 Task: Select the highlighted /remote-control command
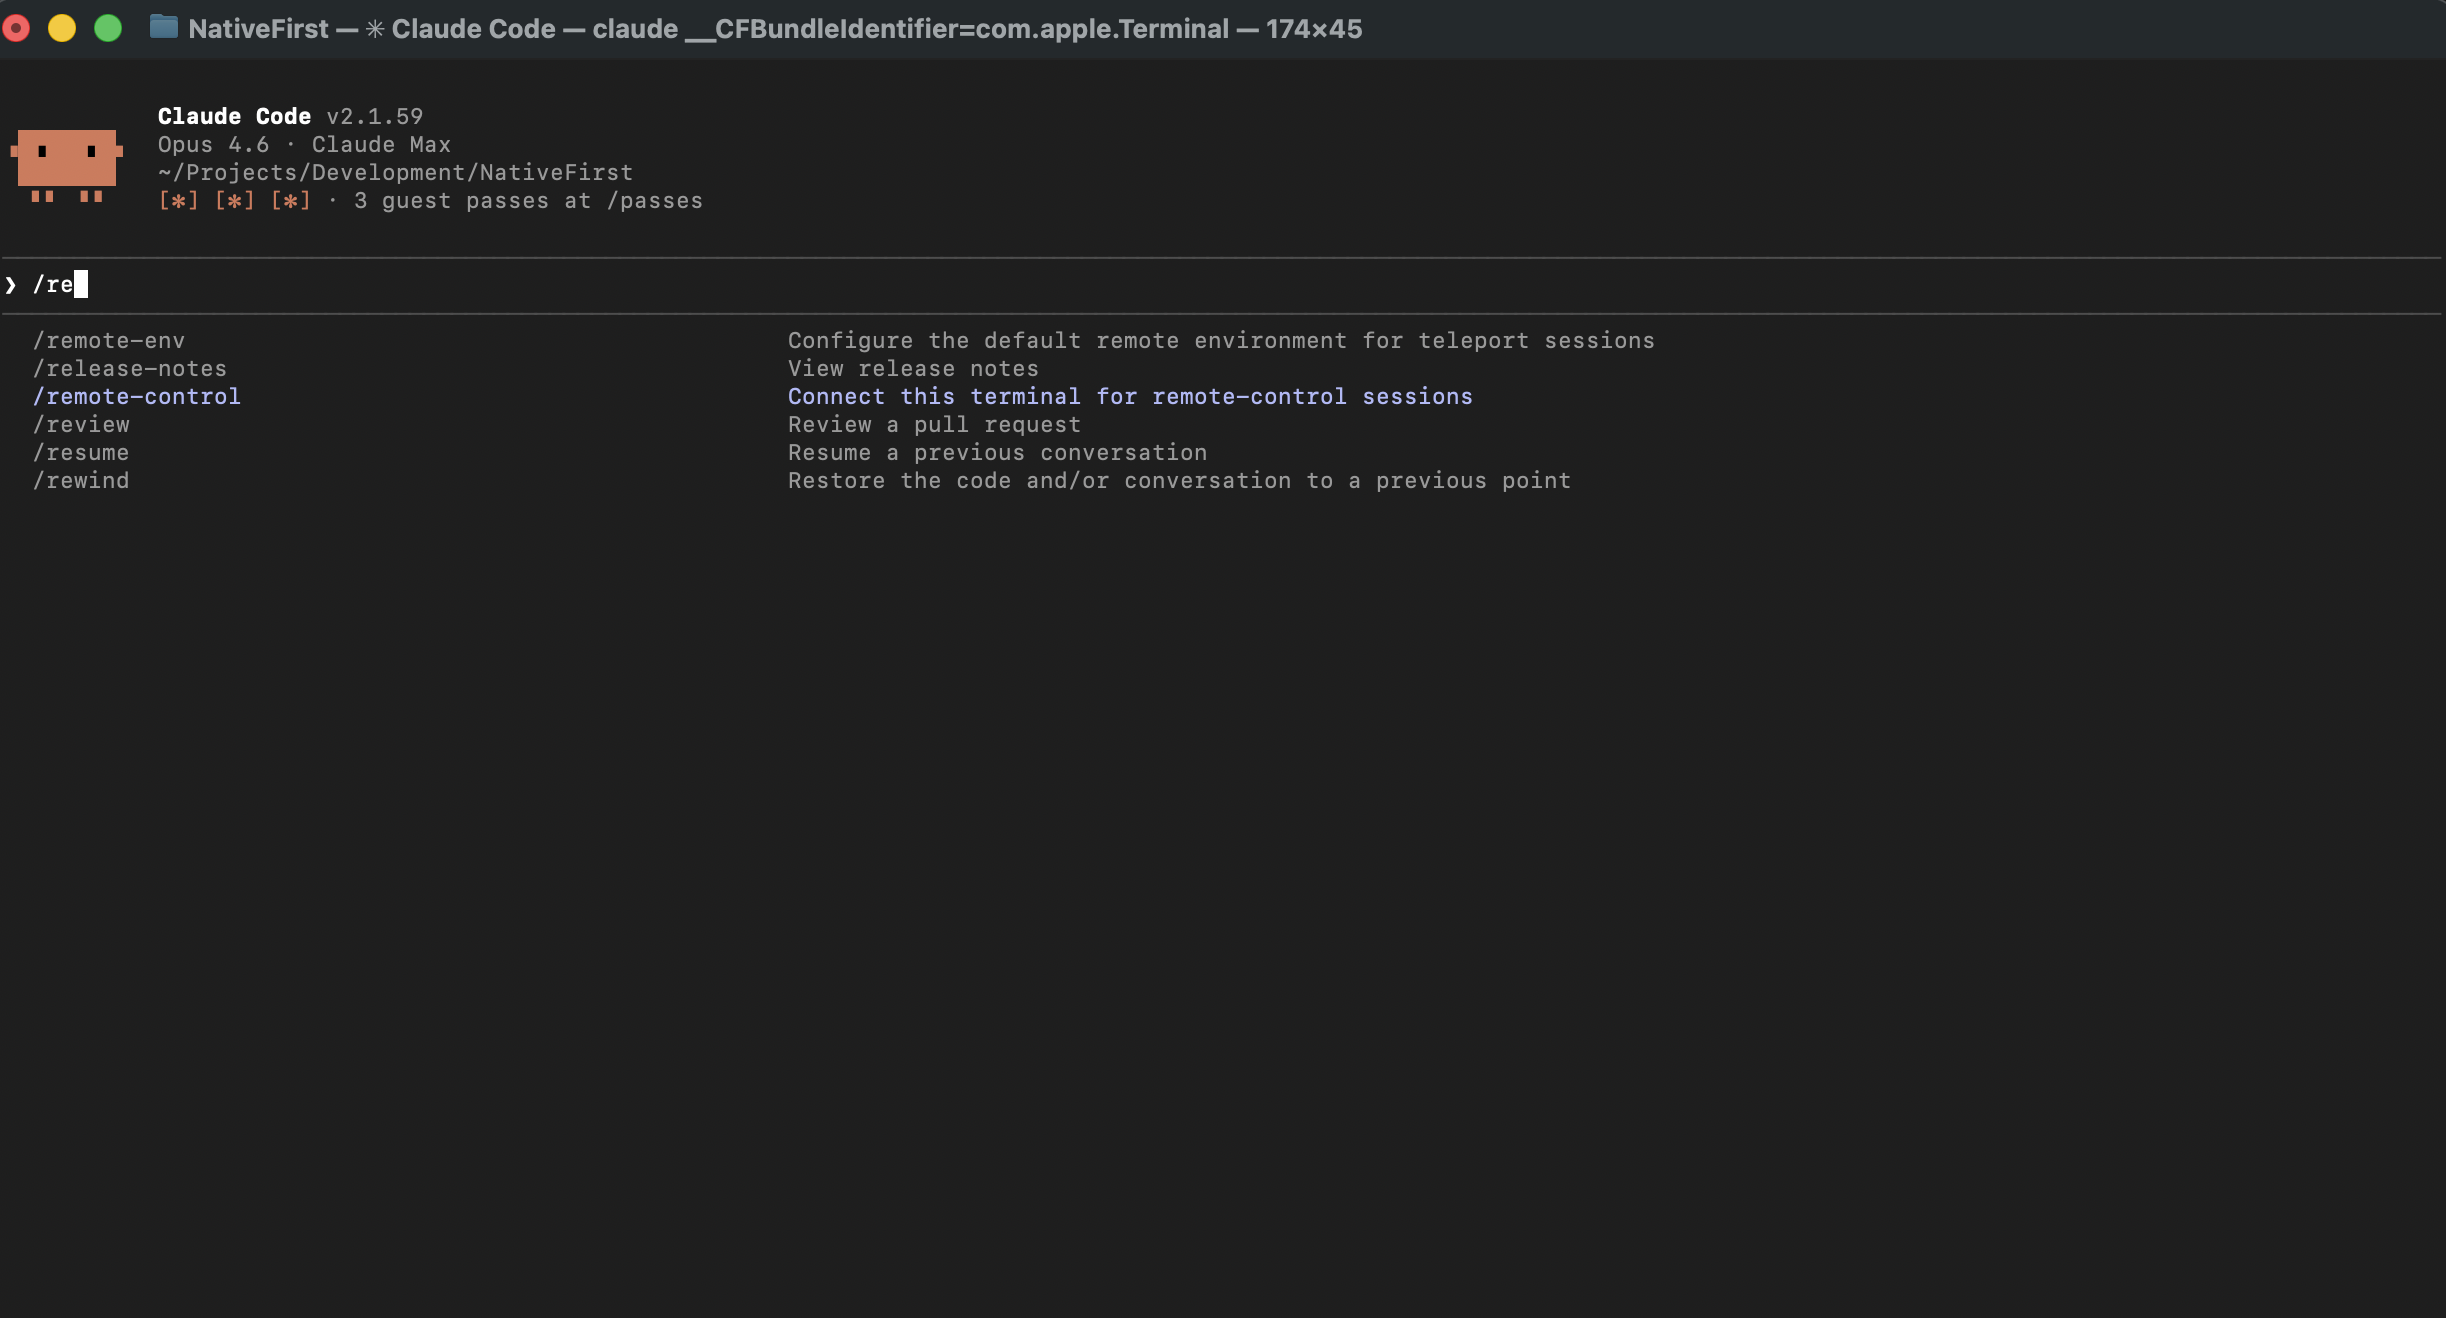(x=137, y=396)
